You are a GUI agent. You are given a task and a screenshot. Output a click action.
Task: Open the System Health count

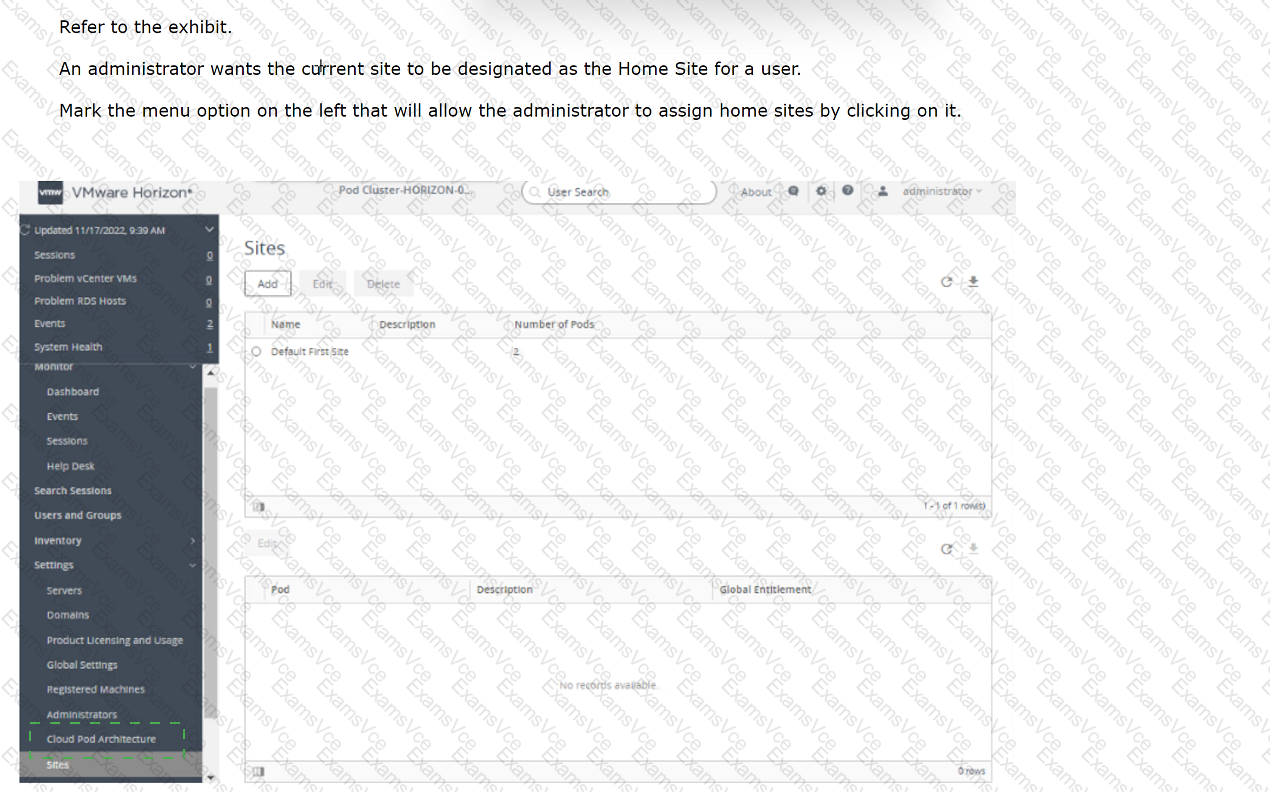coord(209,347)
